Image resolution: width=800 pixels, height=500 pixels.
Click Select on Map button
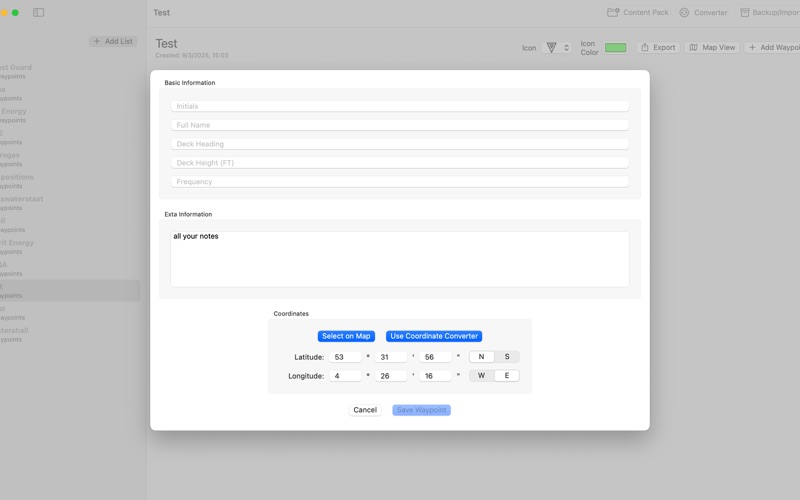346,336
